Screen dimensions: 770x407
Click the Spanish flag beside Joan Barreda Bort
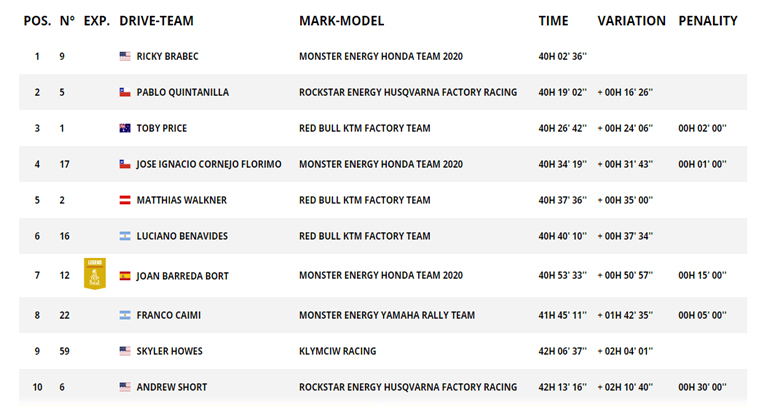tap(125, 275)
